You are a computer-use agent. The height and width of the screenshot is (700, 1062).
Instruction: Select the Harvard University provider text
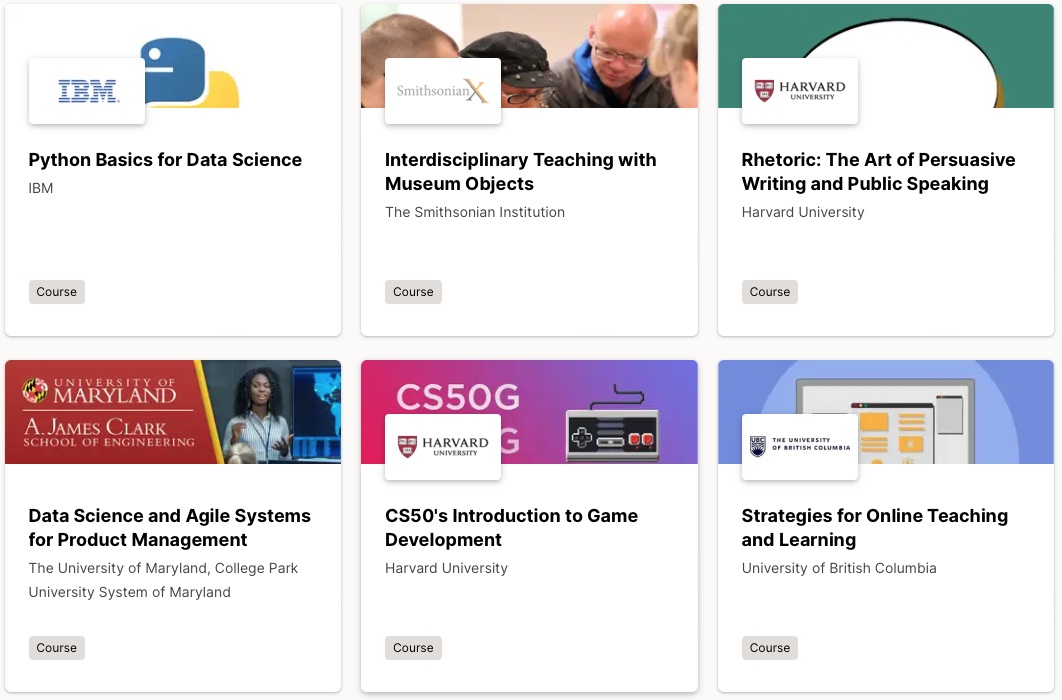coord(802,212)
